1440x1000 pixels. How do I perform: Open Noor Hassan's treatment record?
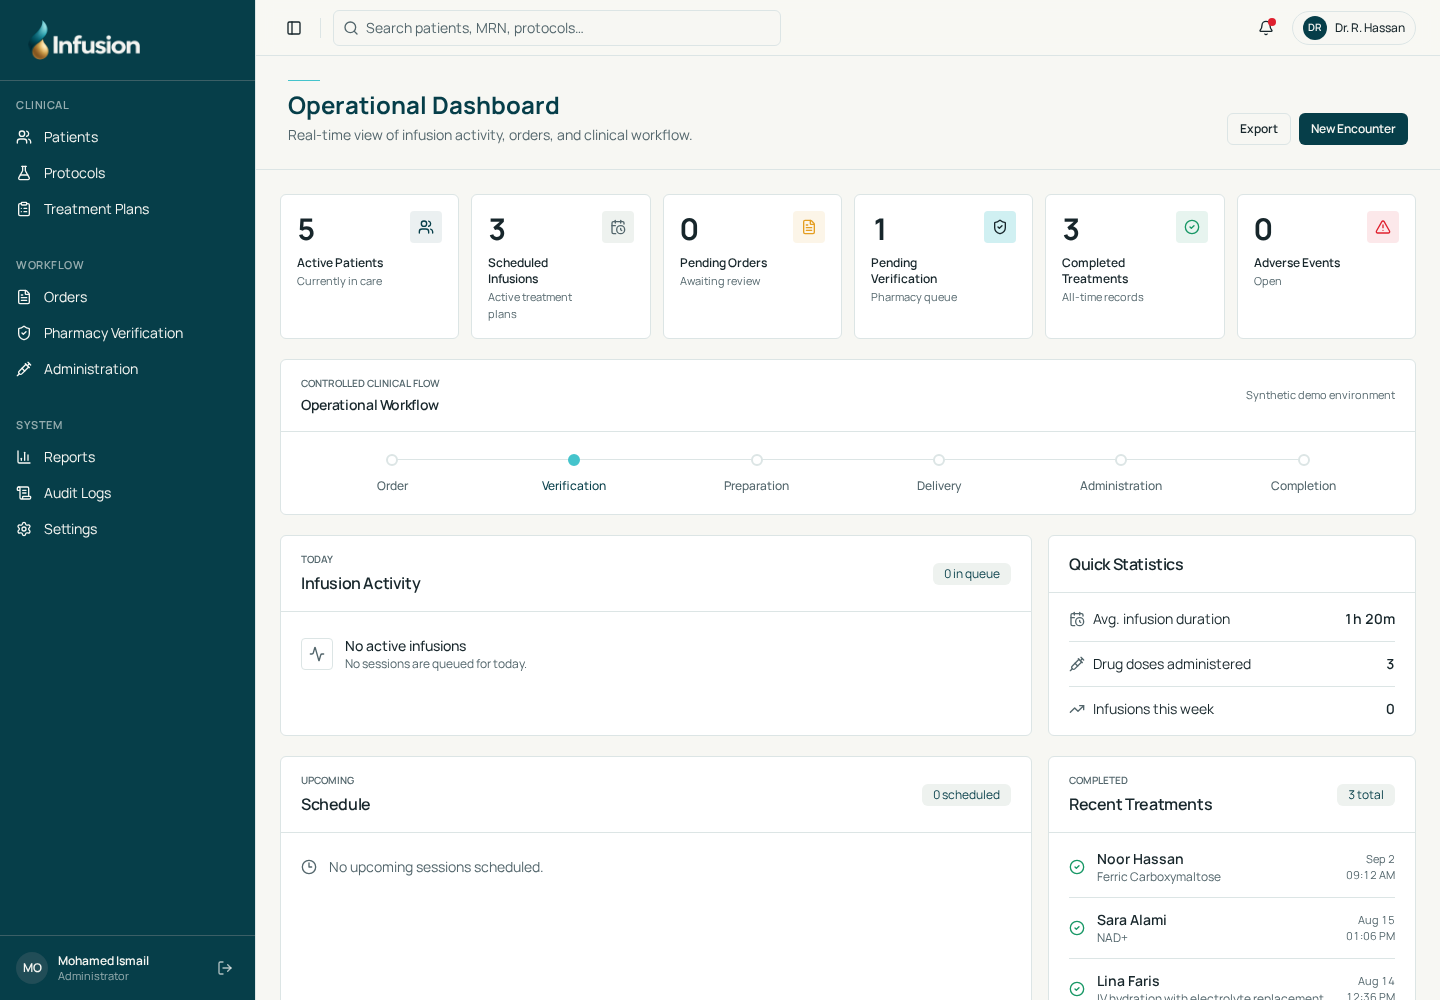[x=1232, y=867]
